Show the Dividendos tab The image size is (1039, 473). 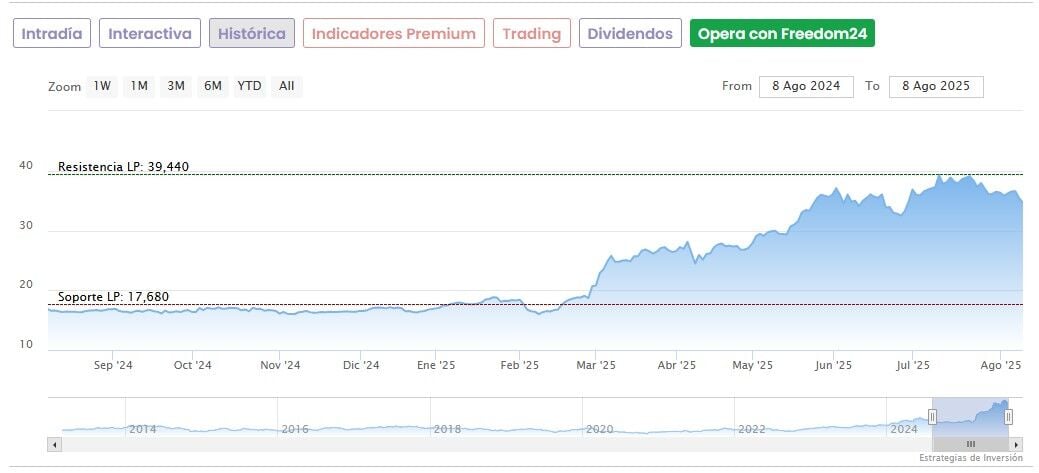(x=630, y=34)
